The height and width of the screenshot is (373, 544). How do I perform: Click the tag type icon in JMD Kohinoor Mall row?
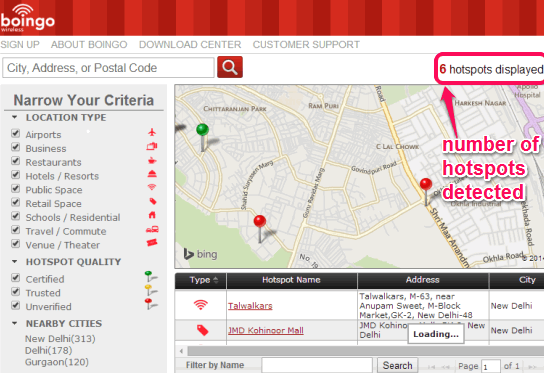[202, 330]
